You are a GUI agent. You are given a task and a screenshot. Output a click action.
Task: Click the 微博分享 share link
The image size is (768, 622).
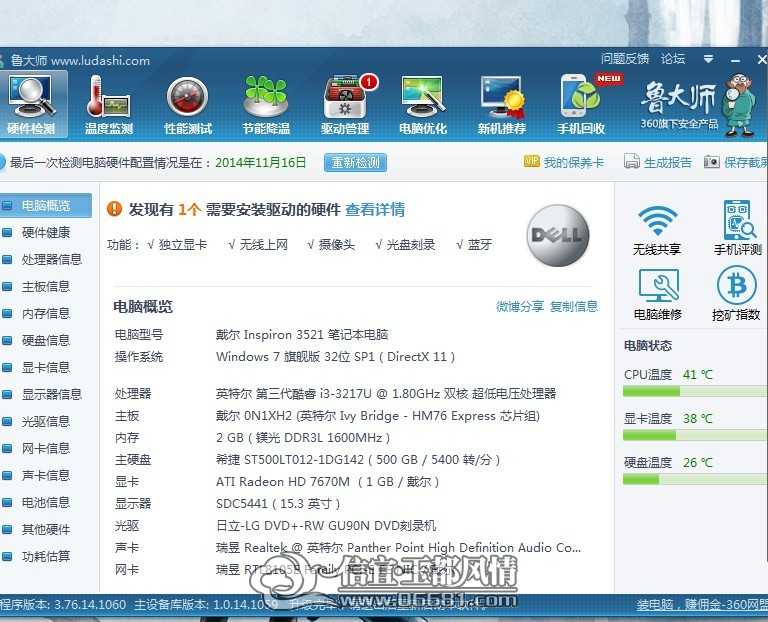coord(520,307)
